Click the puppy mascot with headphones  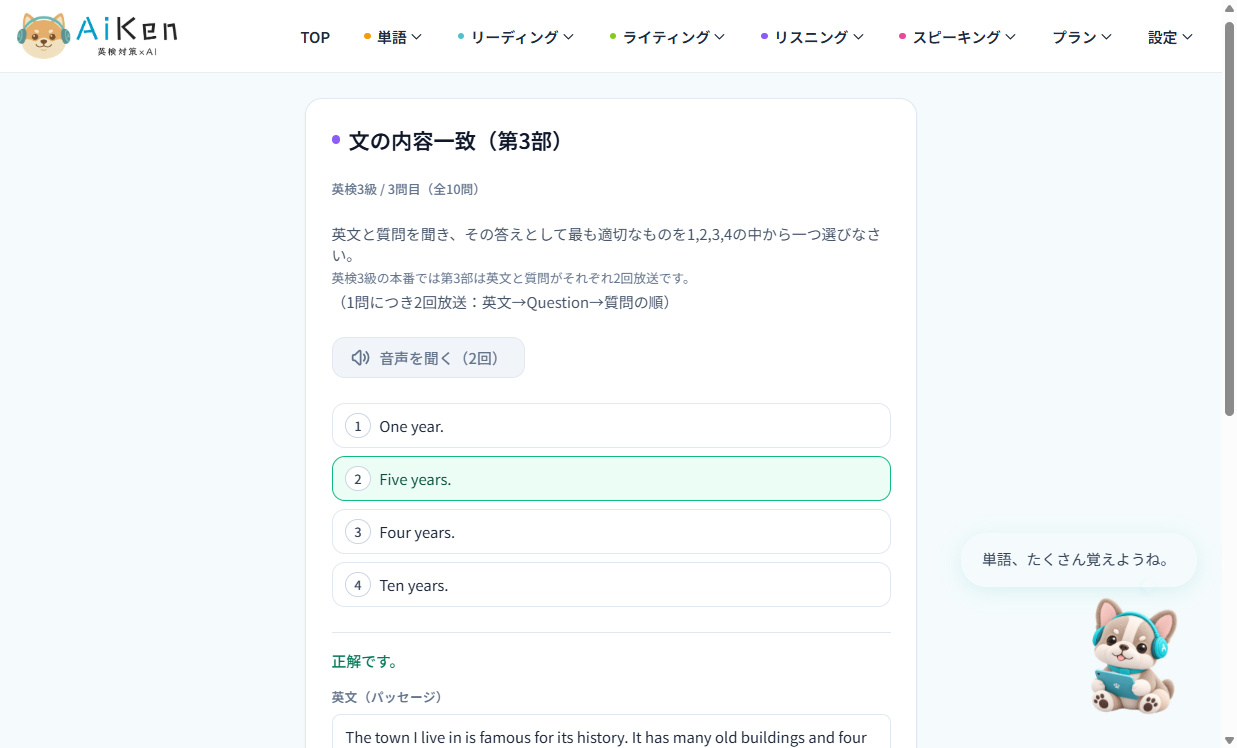click(x=1134, y=655)
